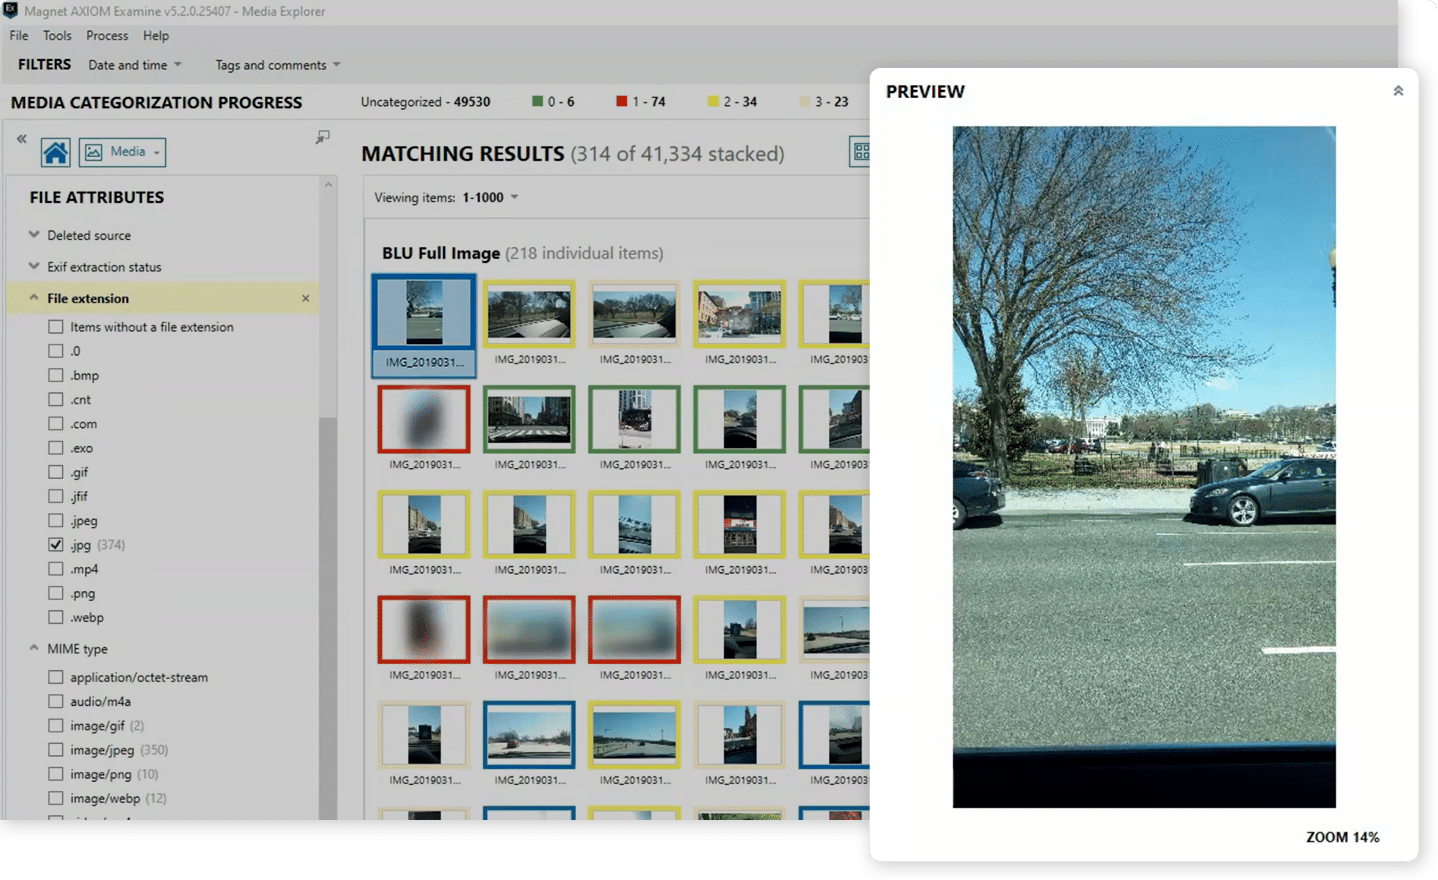1438x880 pixels.
Task: Collapse the Preview panel with chevron icon
Action: pos(1398,91)
